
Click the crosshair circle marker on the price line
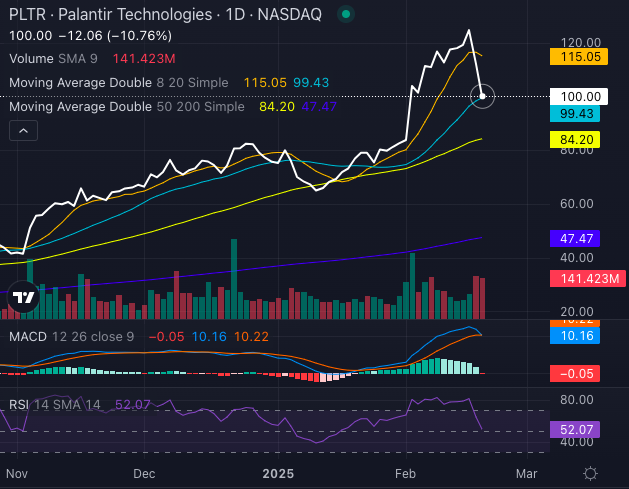point(483,96)
